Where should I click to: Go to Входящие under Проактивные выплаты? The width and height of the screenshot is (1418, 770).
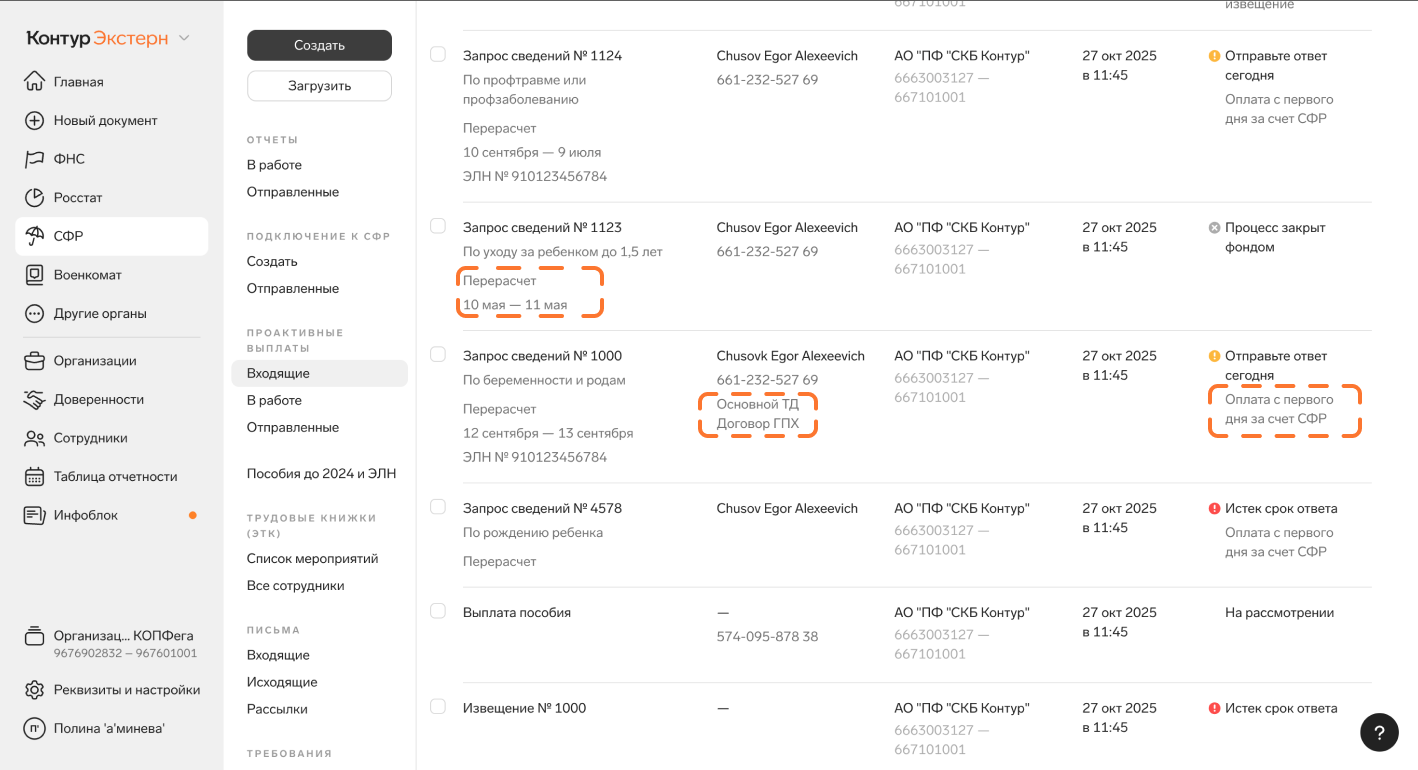[x=278, y=373]
